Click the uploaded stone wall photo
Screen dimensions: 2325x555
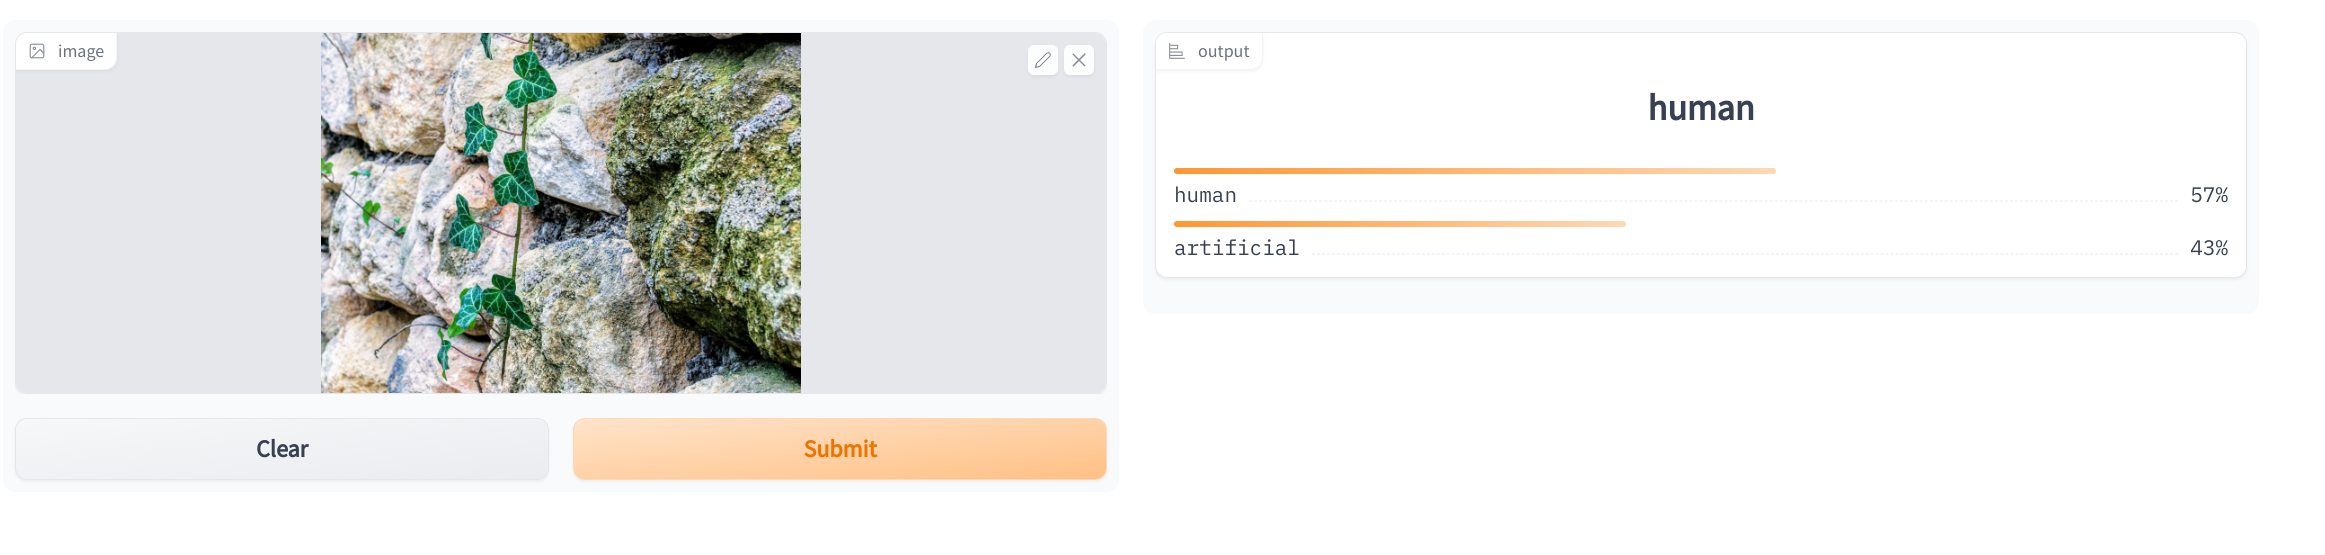point(561,213)
